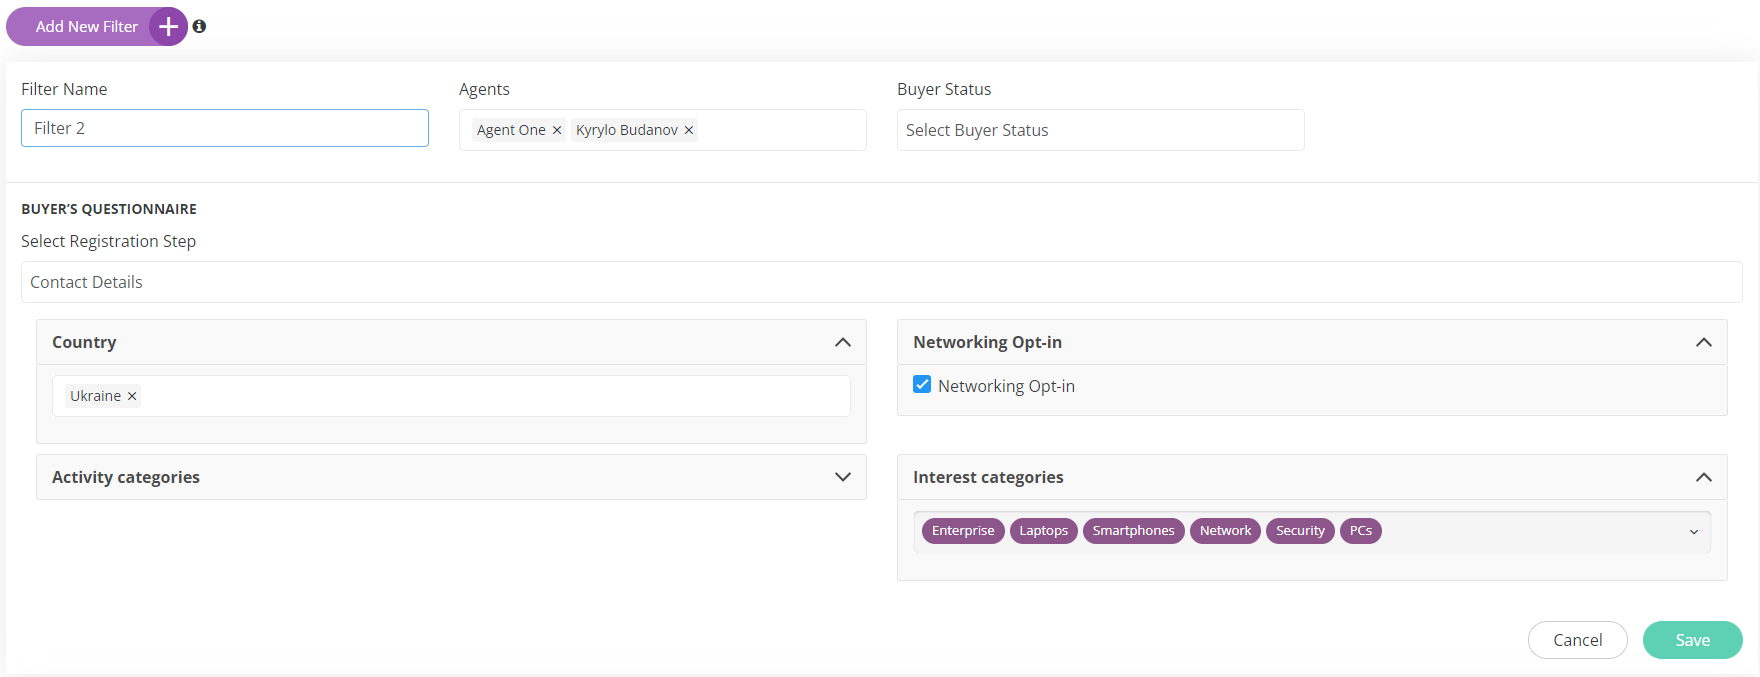Collapse the Country section chevron
The image size is (1760, 677).
pyautogui.click(x=842, y=342)
